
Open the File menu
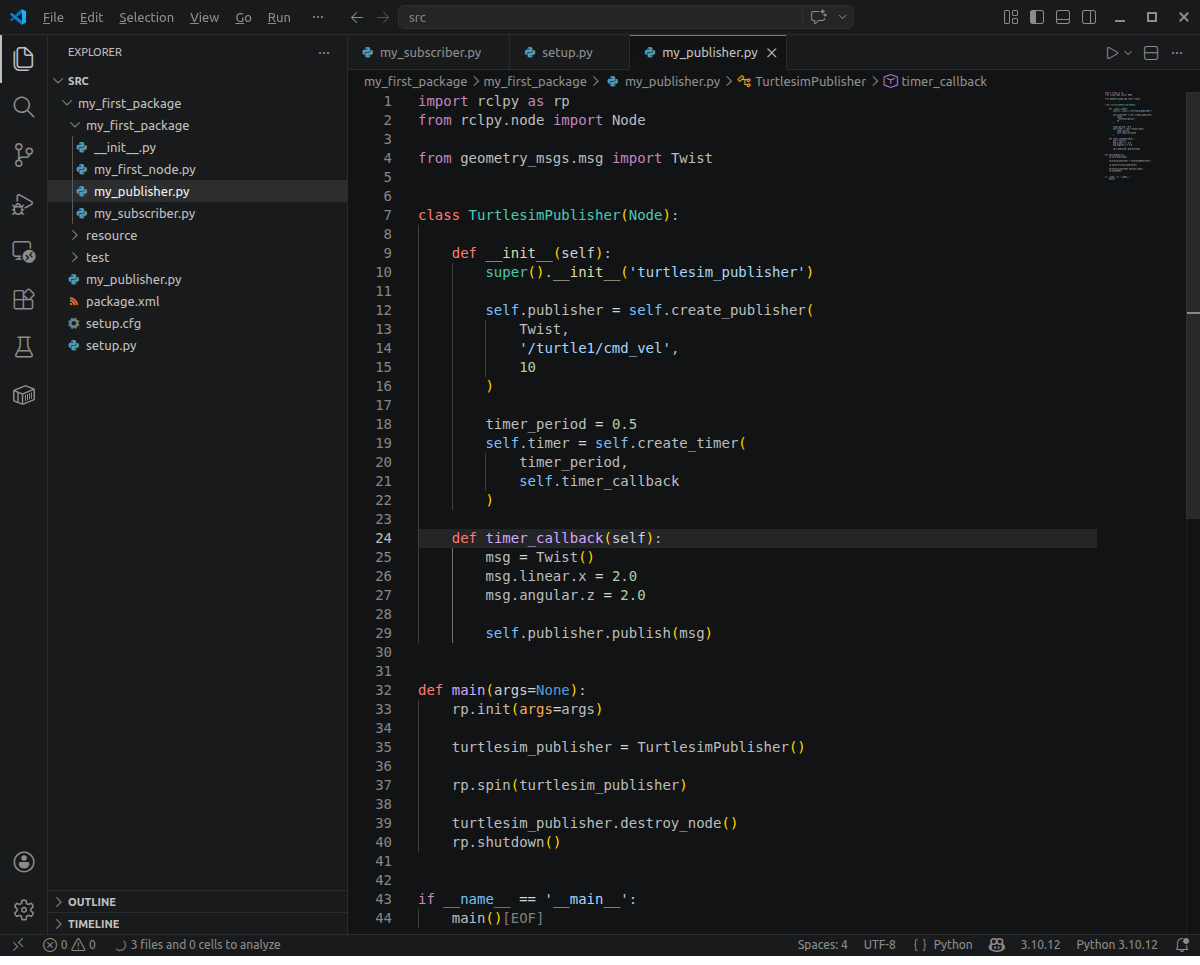[53, 17]
